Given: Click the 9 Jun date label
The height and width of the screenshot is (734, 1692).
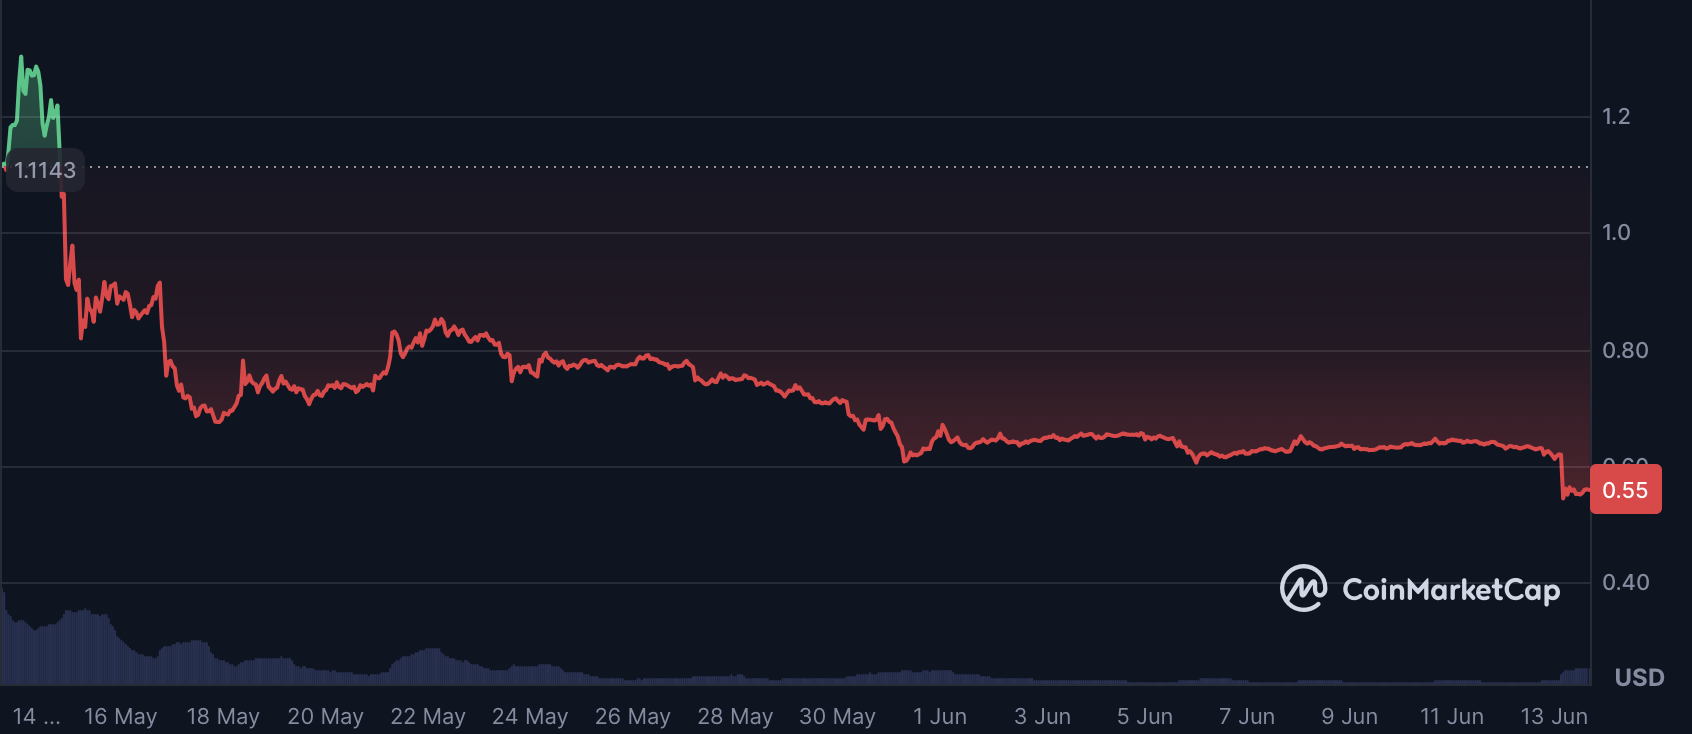Looking at the screenshot, I should pyautogui.click(x=1349, y=717).
